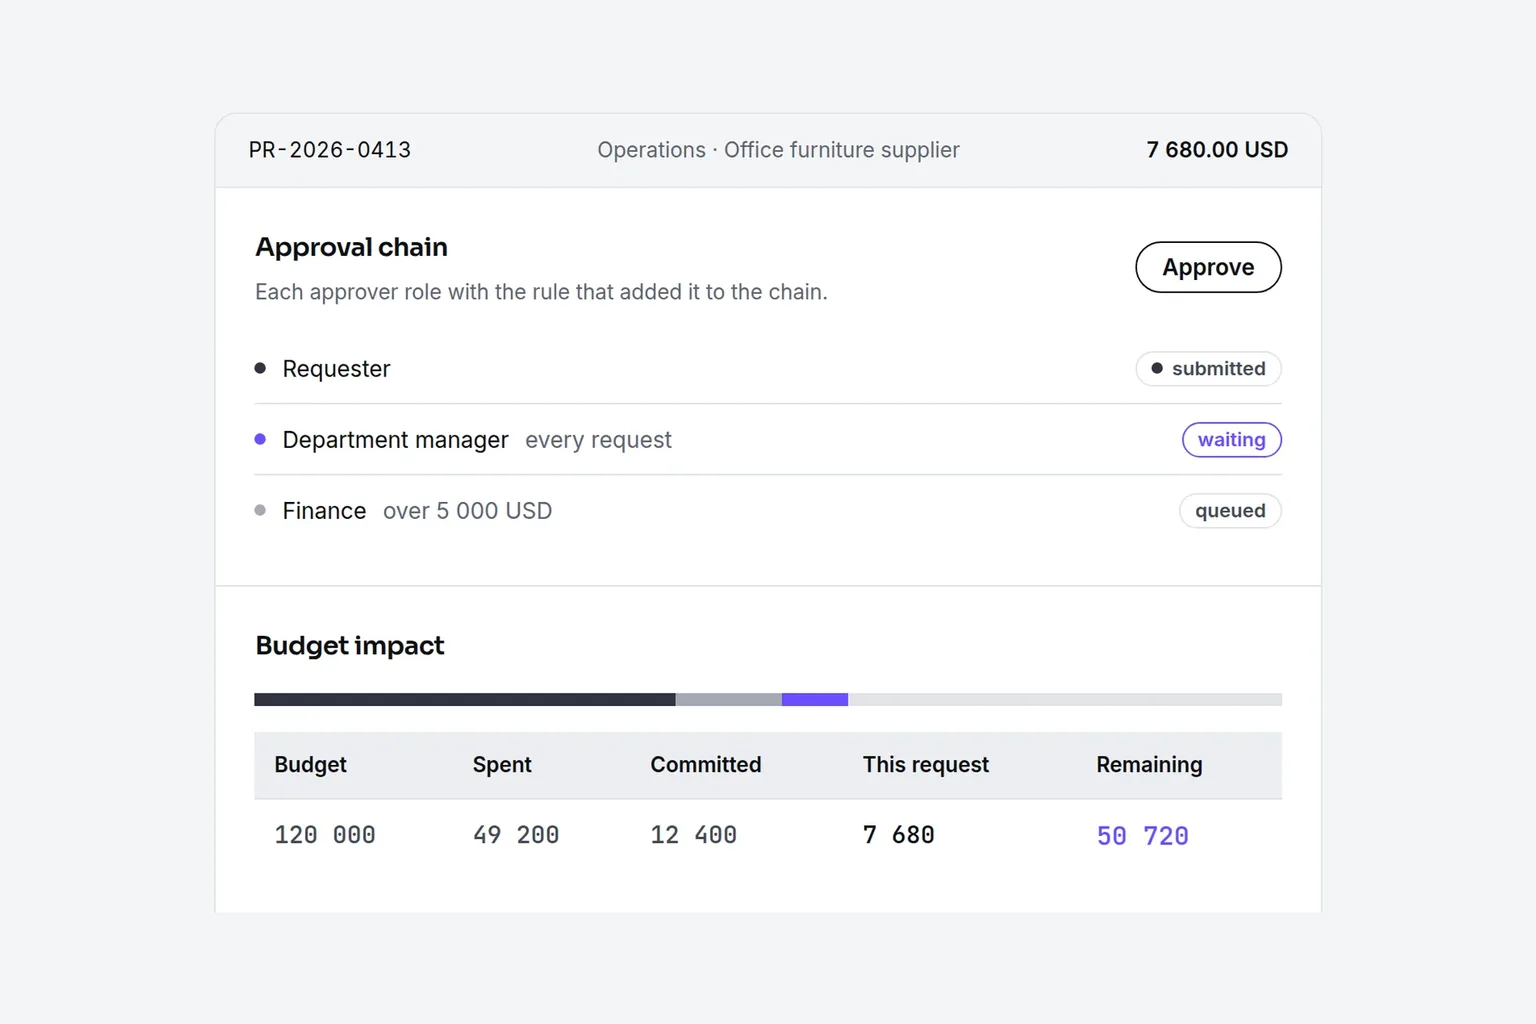
Task: Click the "Approval chain" heading
Action: pos(351,247)
